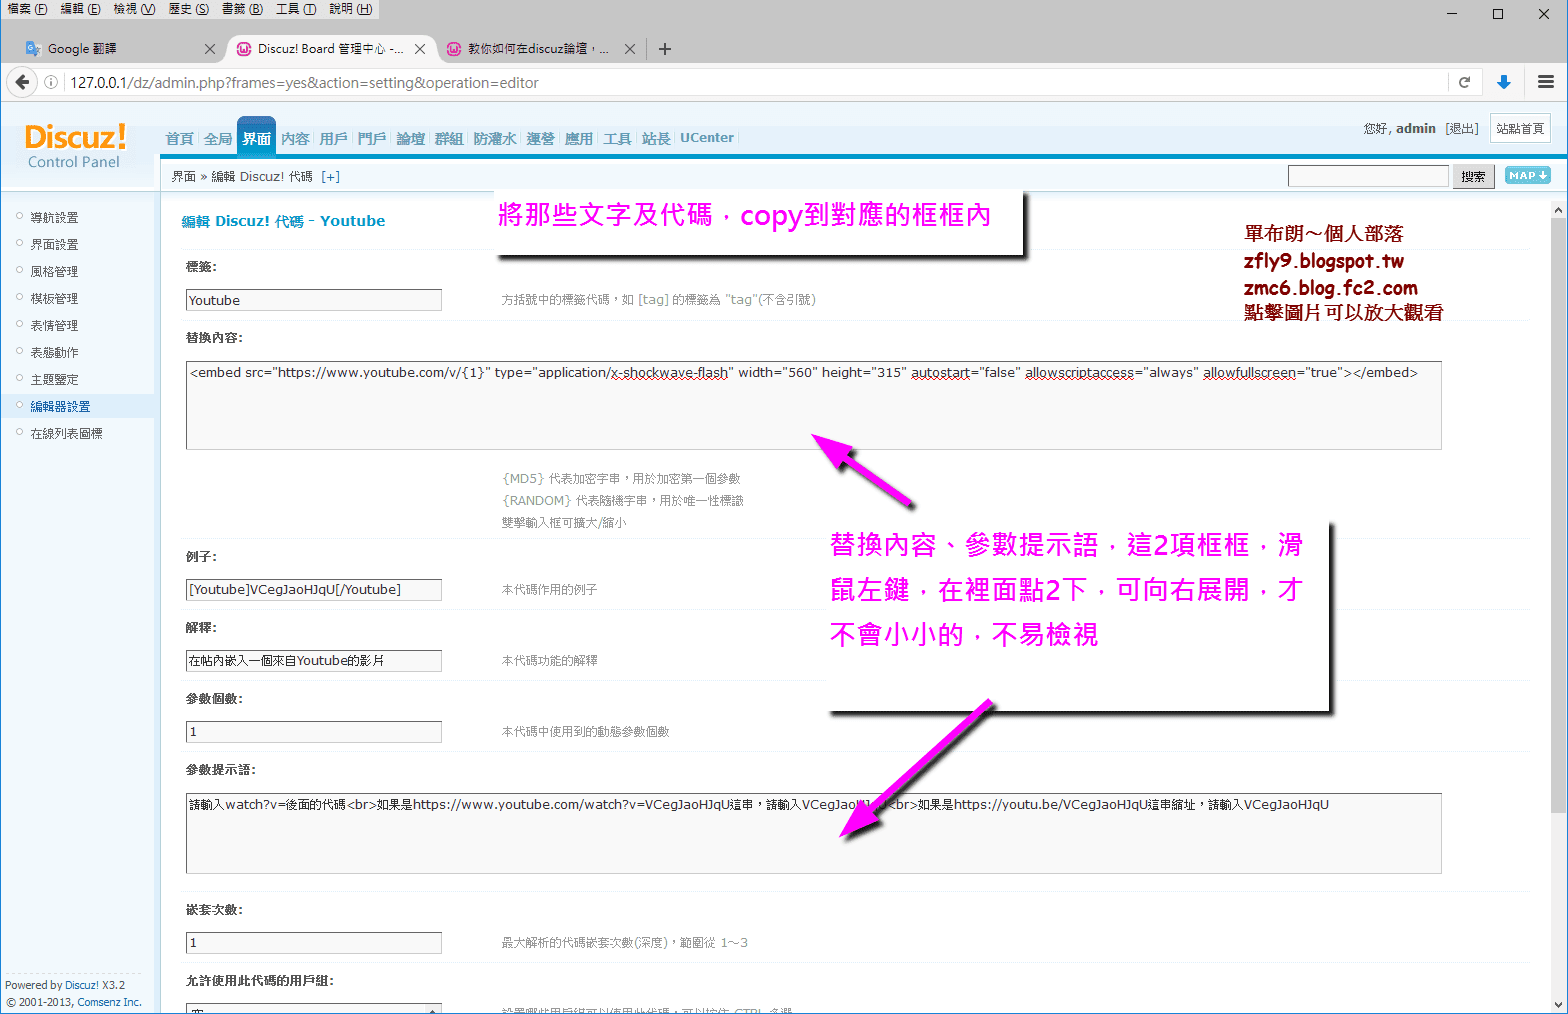
Task: Open the 檢視 (V) menu
Action: pos(134,9)
